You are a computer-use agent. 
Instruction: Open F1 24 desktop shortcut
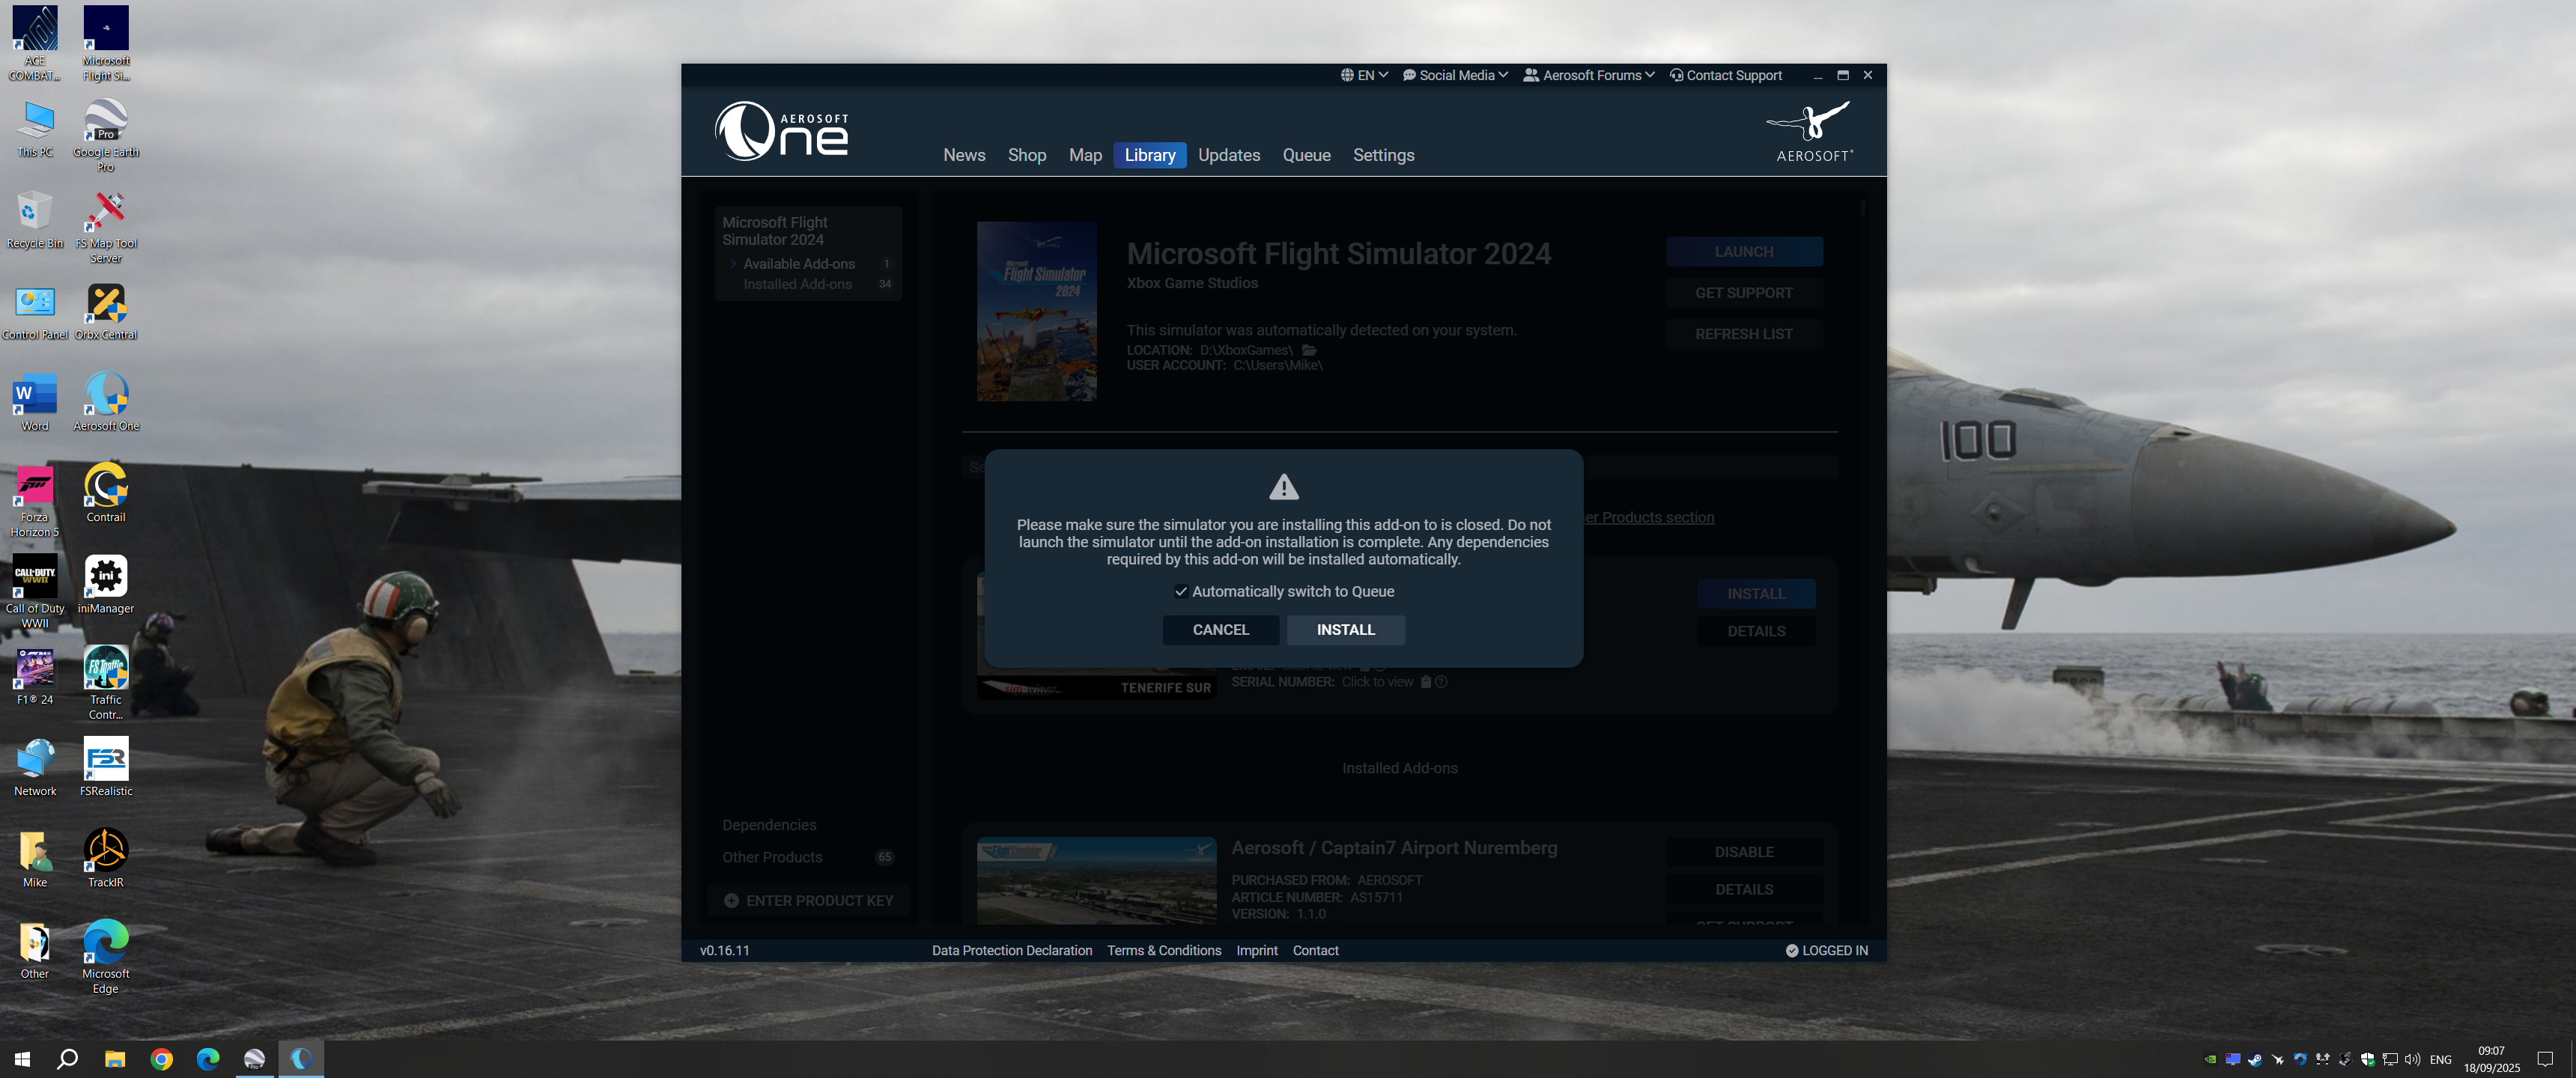(x=35, y=676)
